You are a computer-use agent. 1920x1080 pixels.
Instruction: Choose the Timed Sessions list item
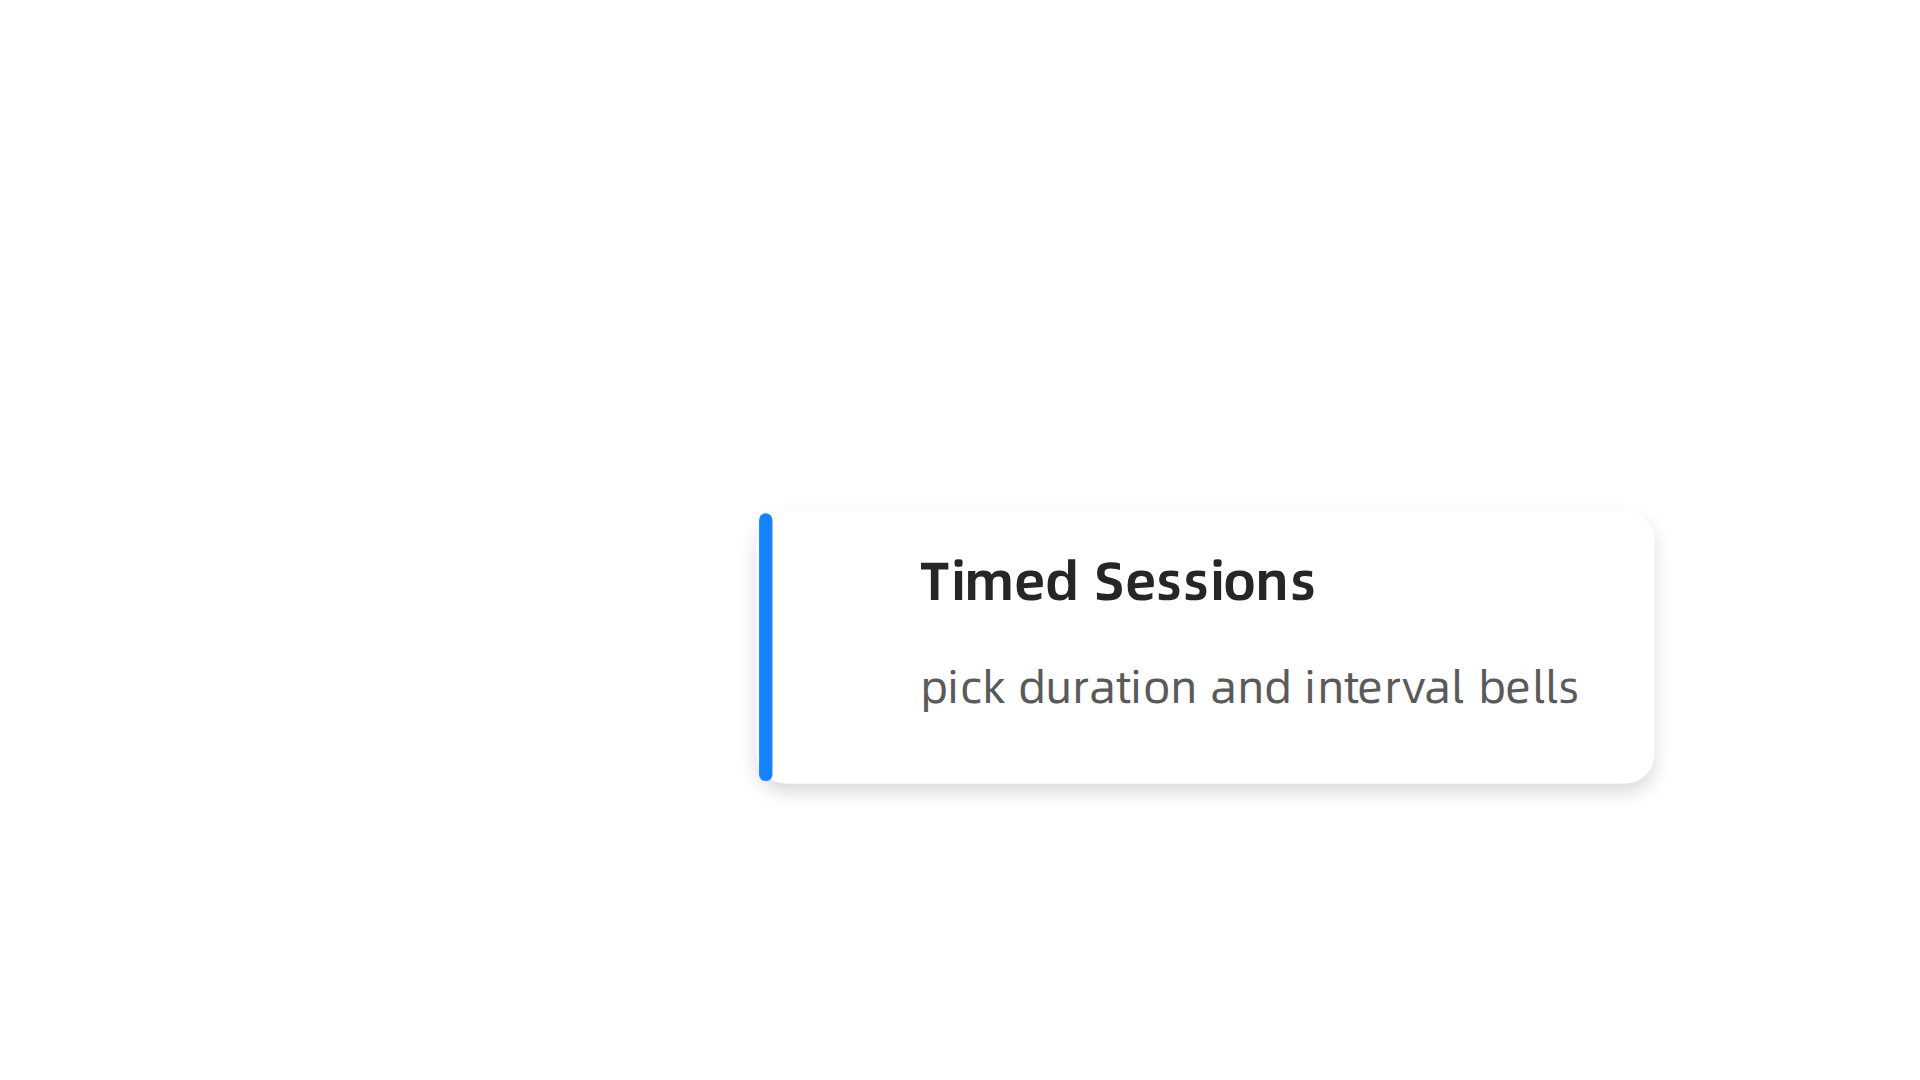pos(1206,647)
